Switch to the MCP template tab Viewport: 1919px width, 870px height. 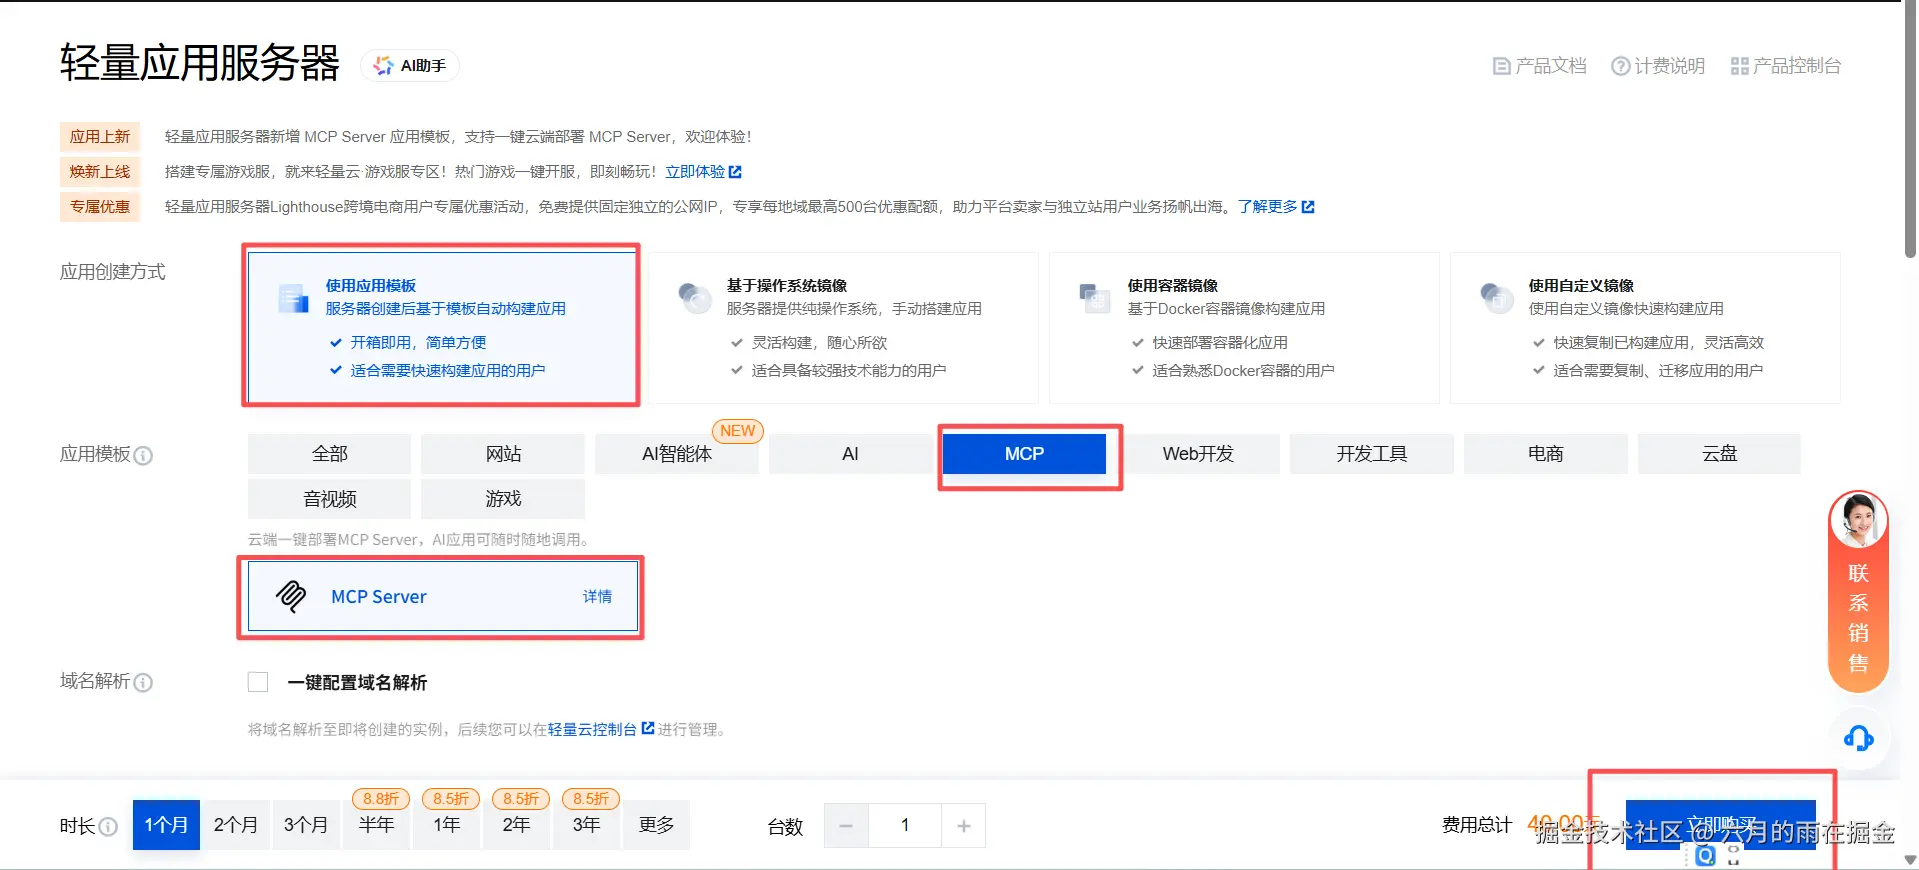[x=1024, y=454]
